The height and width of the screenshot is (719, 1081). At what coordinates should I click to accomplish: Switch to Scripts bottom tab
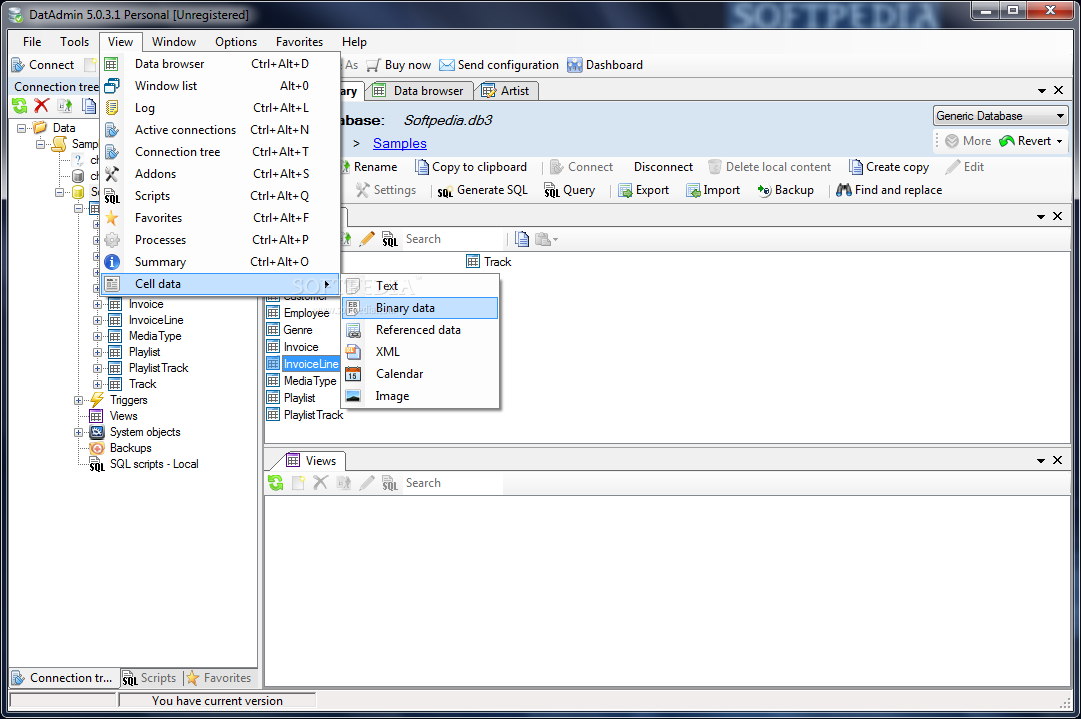pyautogui.click(x=150, y=678)
